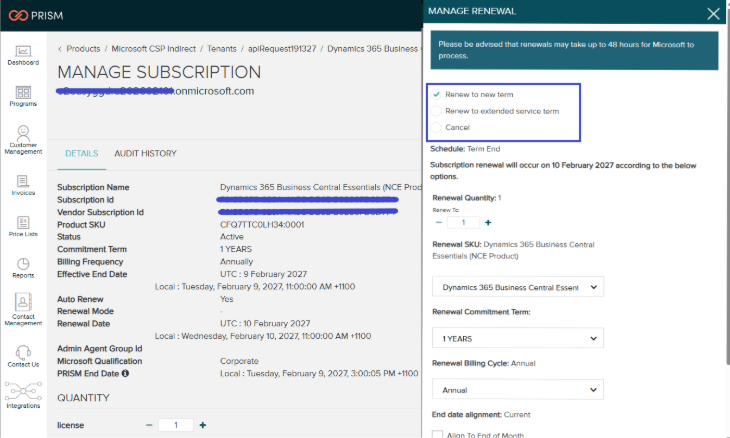730x438 pixels.
Task: Click the PRISM logo
Action: point(36,15)
